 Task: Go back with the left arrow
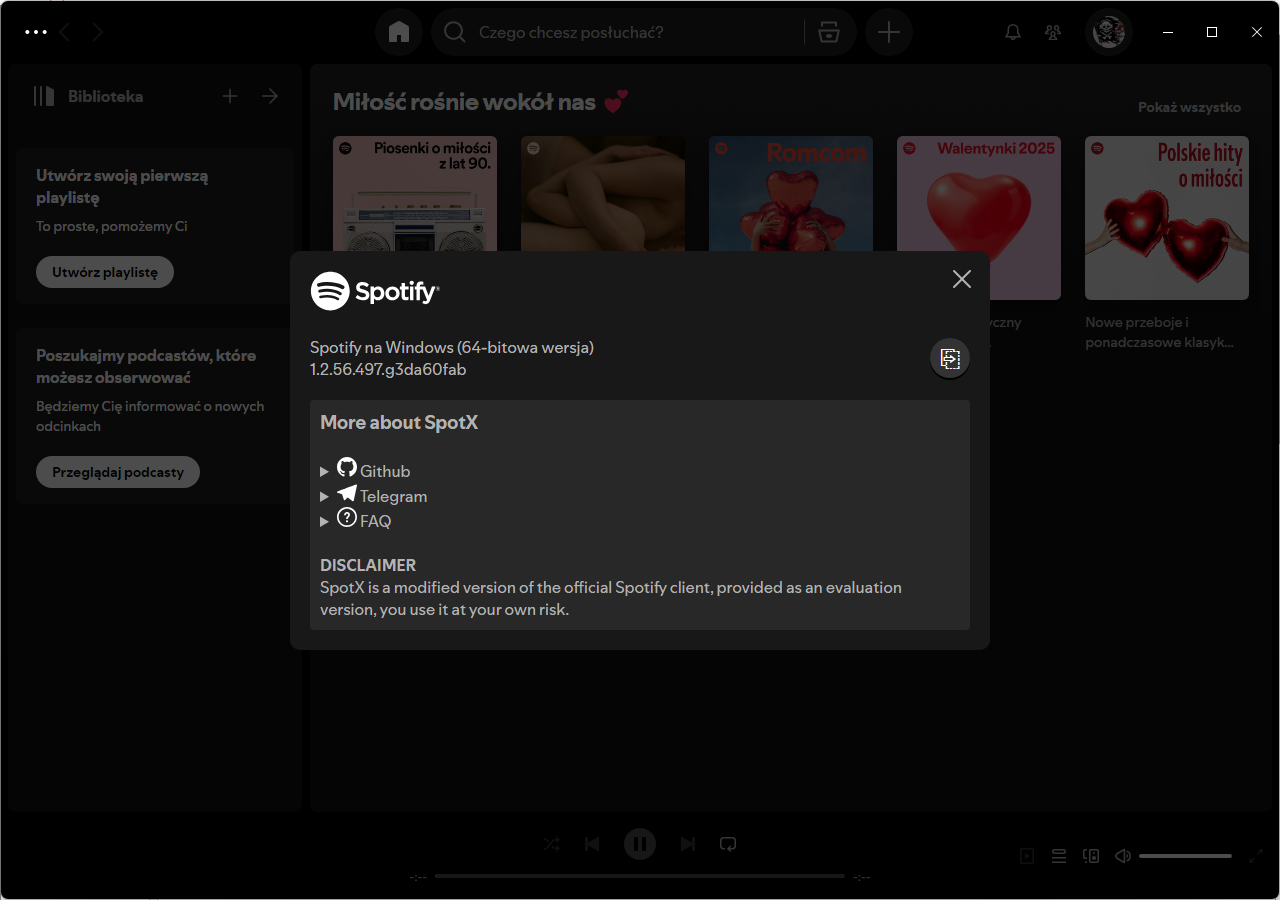[x=65, y=32]
